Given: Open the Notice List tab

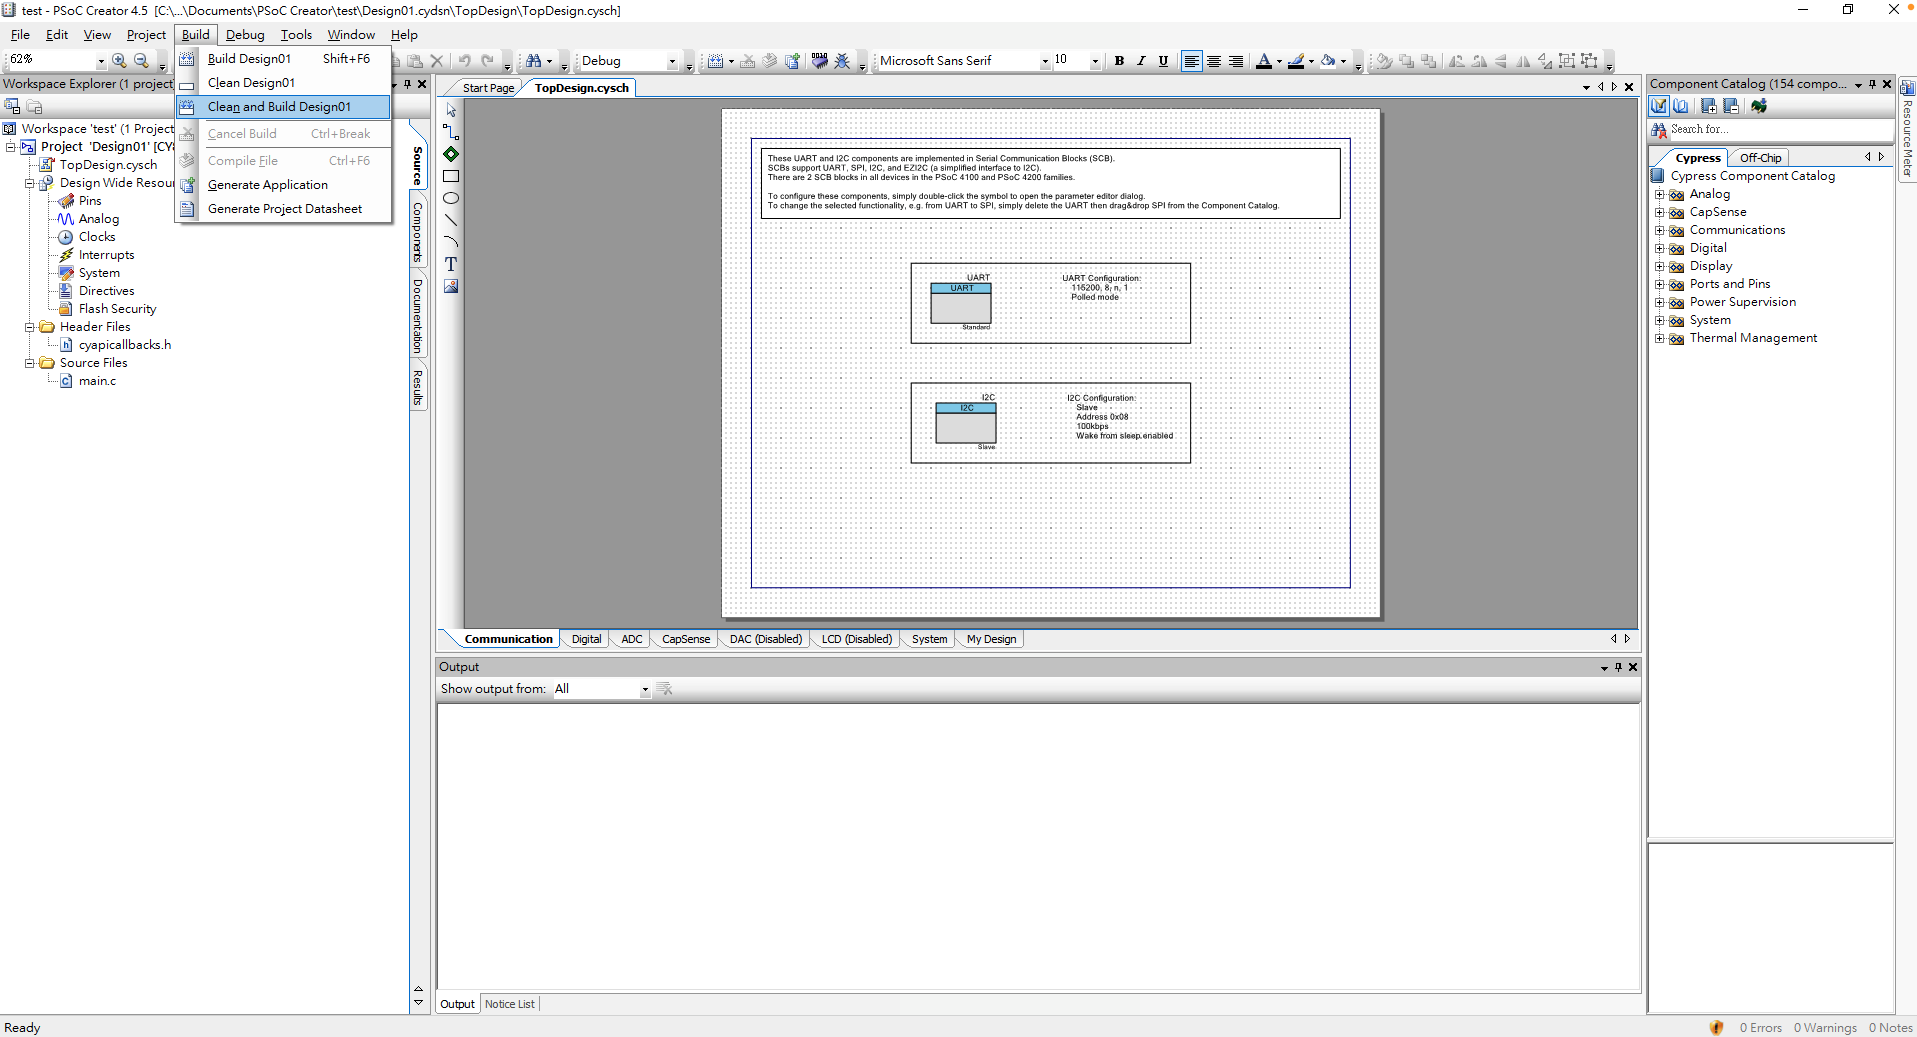Looking at the screenshot, I should pyautogui.click(x=509, y=1004).
